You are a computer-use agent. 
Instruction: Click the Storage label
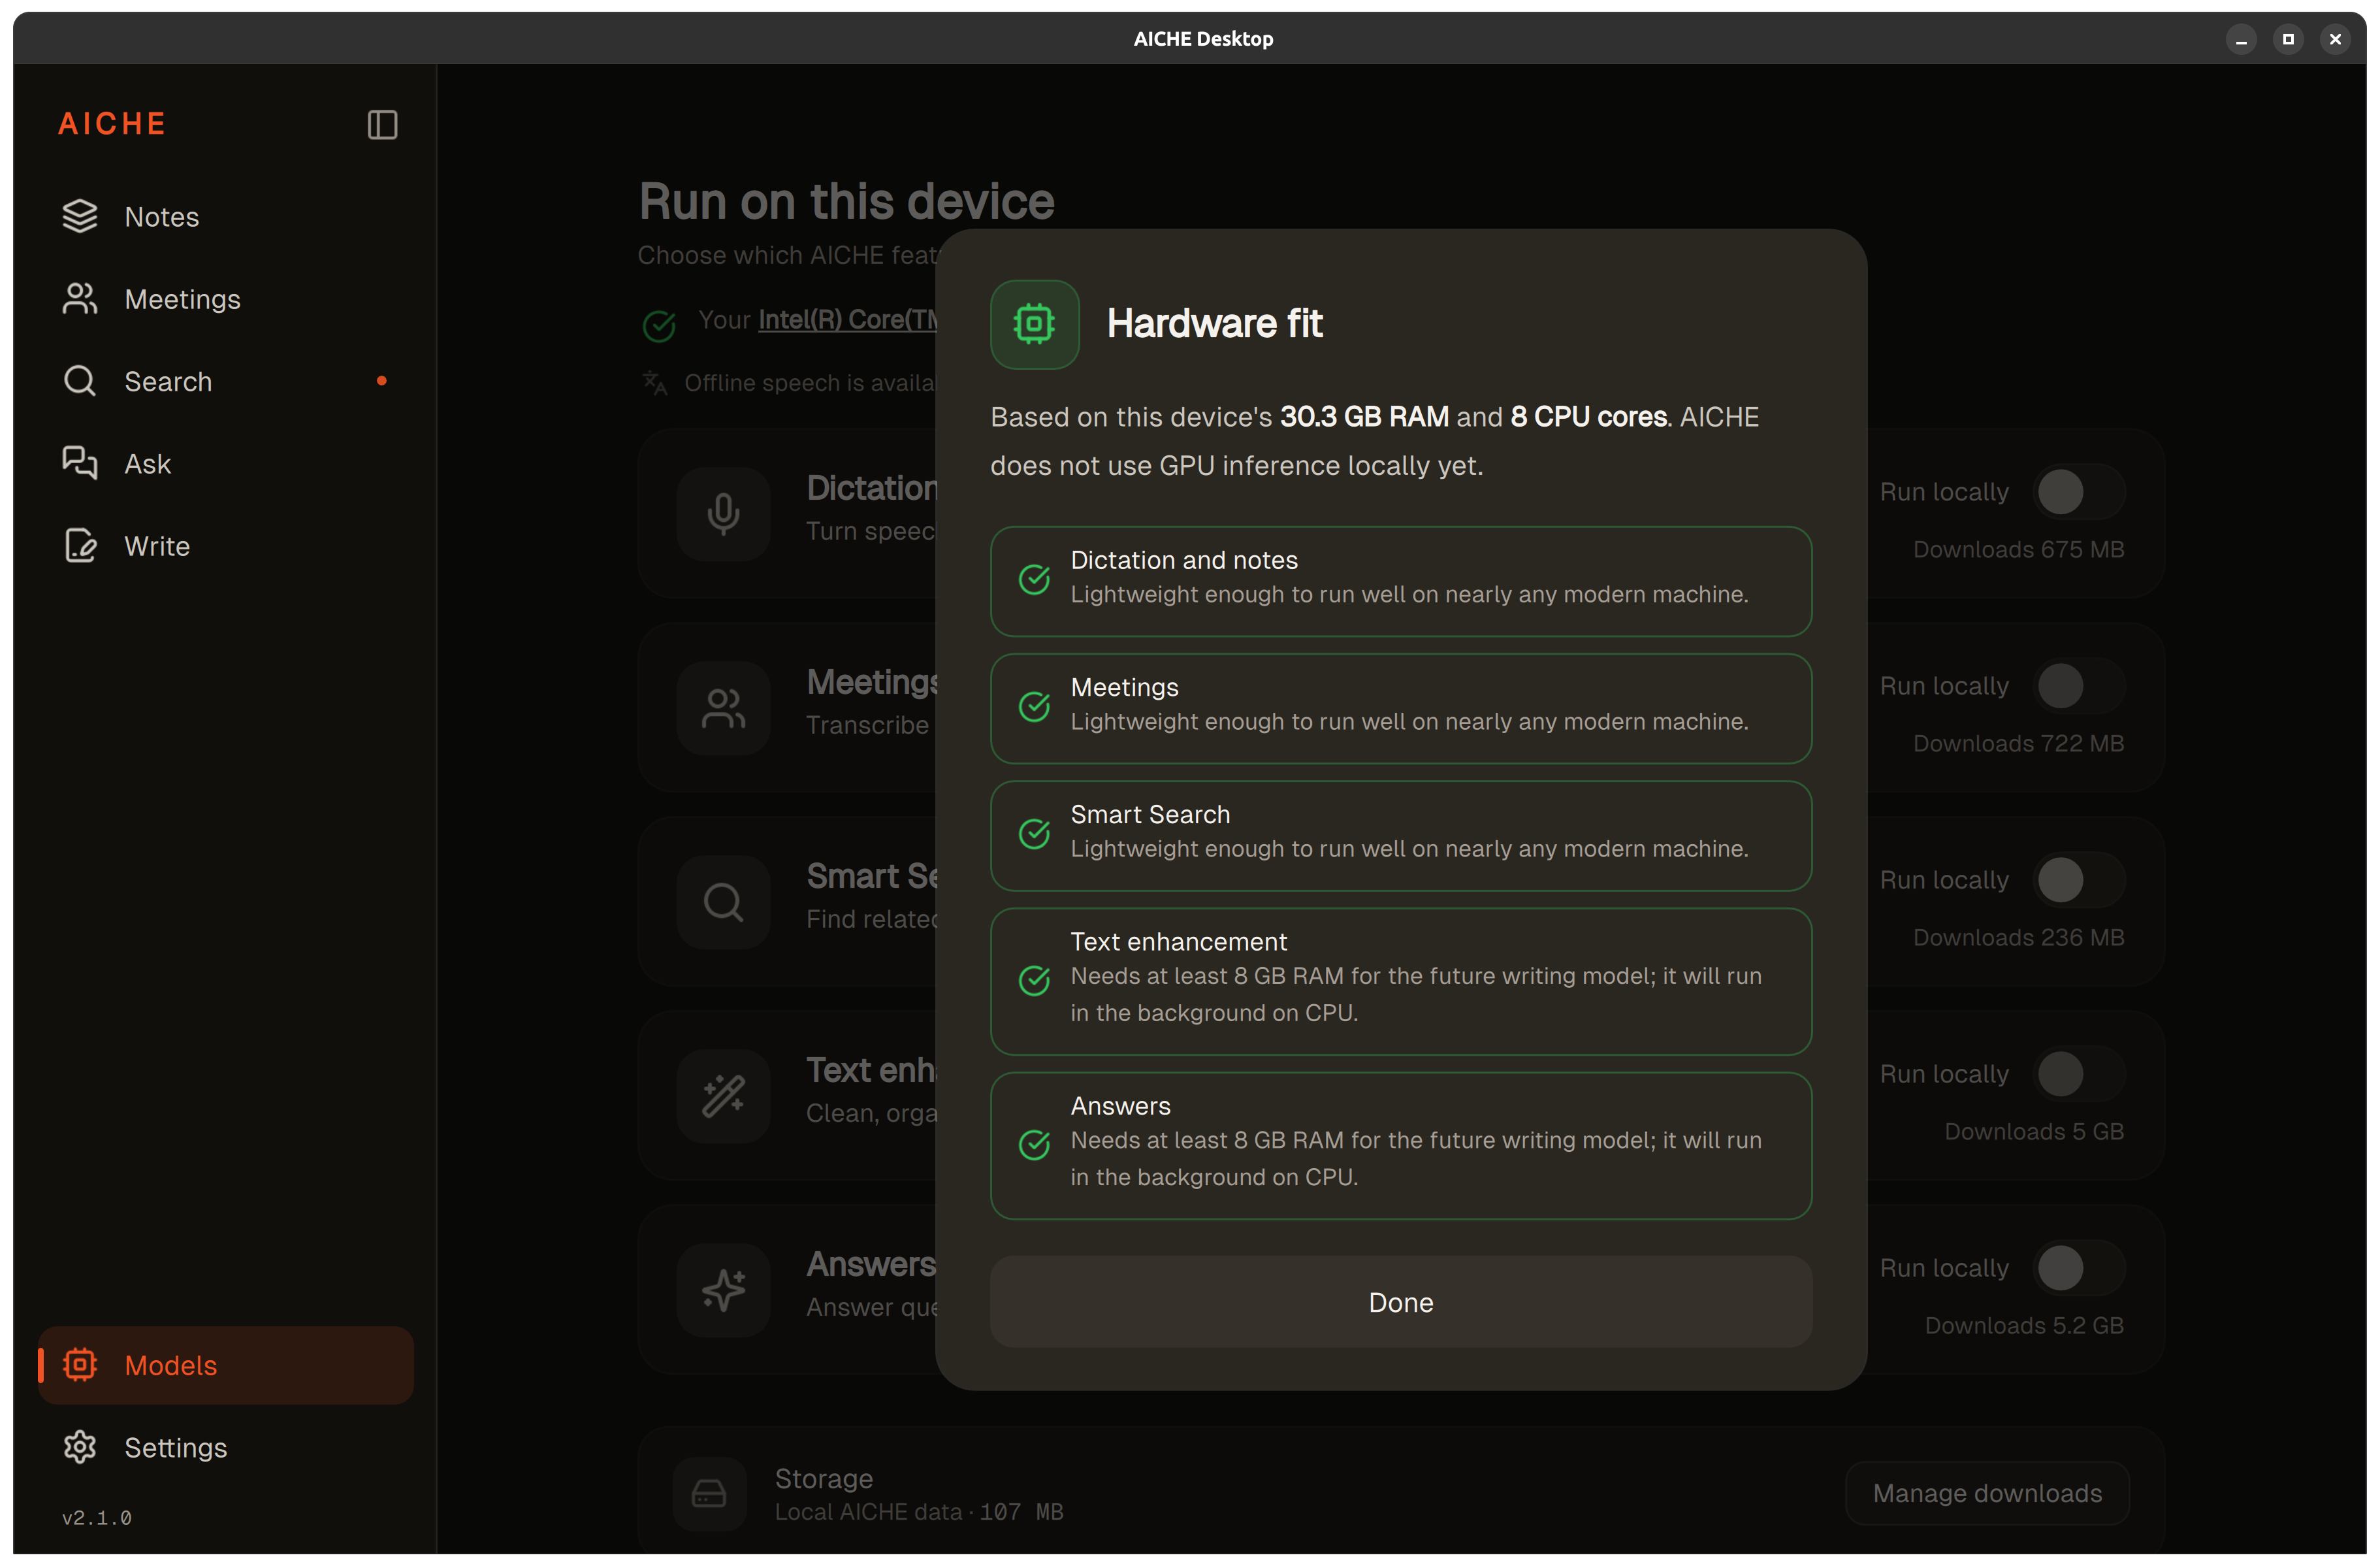coord(824,1478)
